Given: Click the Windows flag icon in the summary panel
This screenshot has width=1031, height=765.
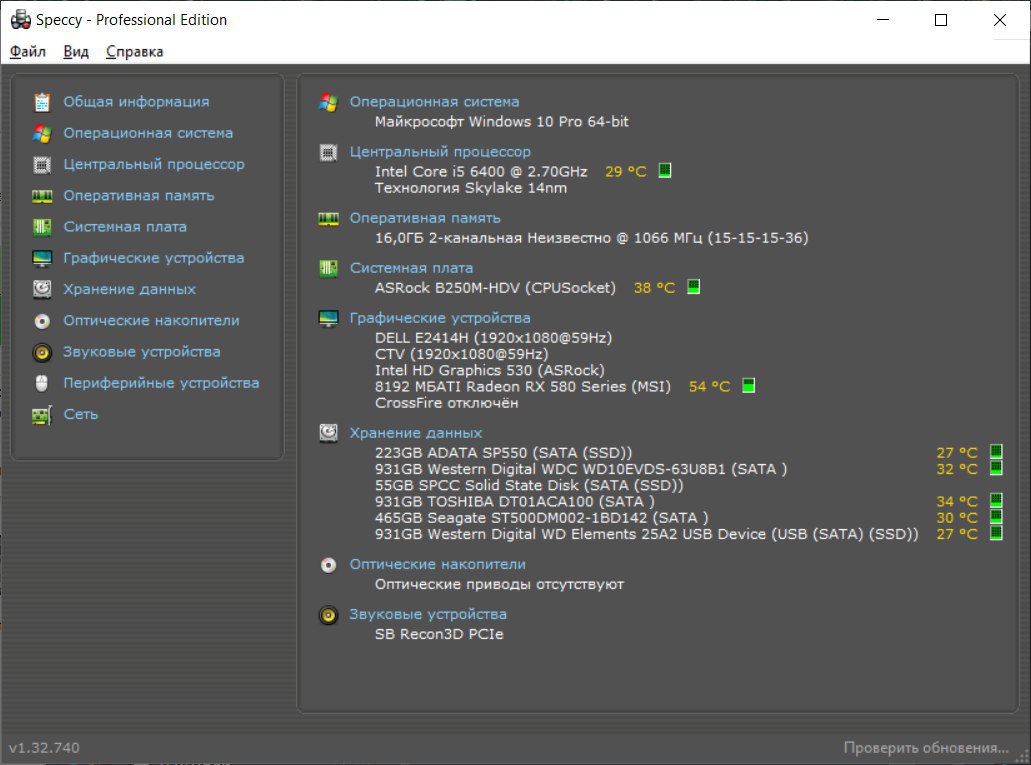Looking at the screenshot, I should tap(328, 103).
